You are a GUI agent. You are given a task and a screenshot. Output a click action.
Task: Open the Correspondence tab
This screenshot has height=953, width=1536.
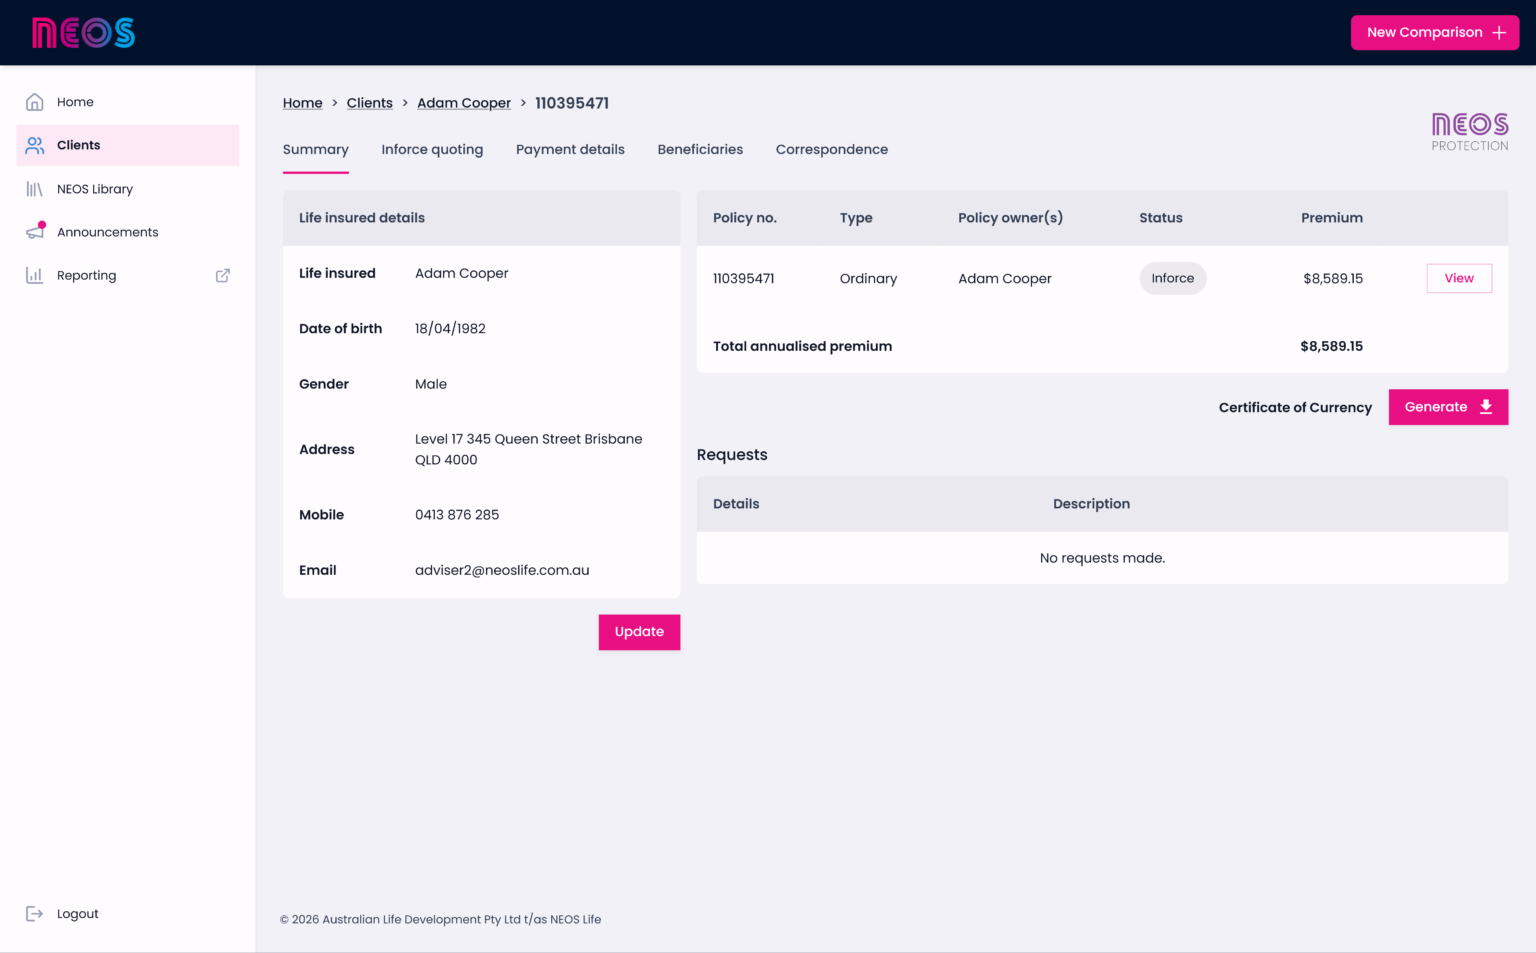[832, 150]
